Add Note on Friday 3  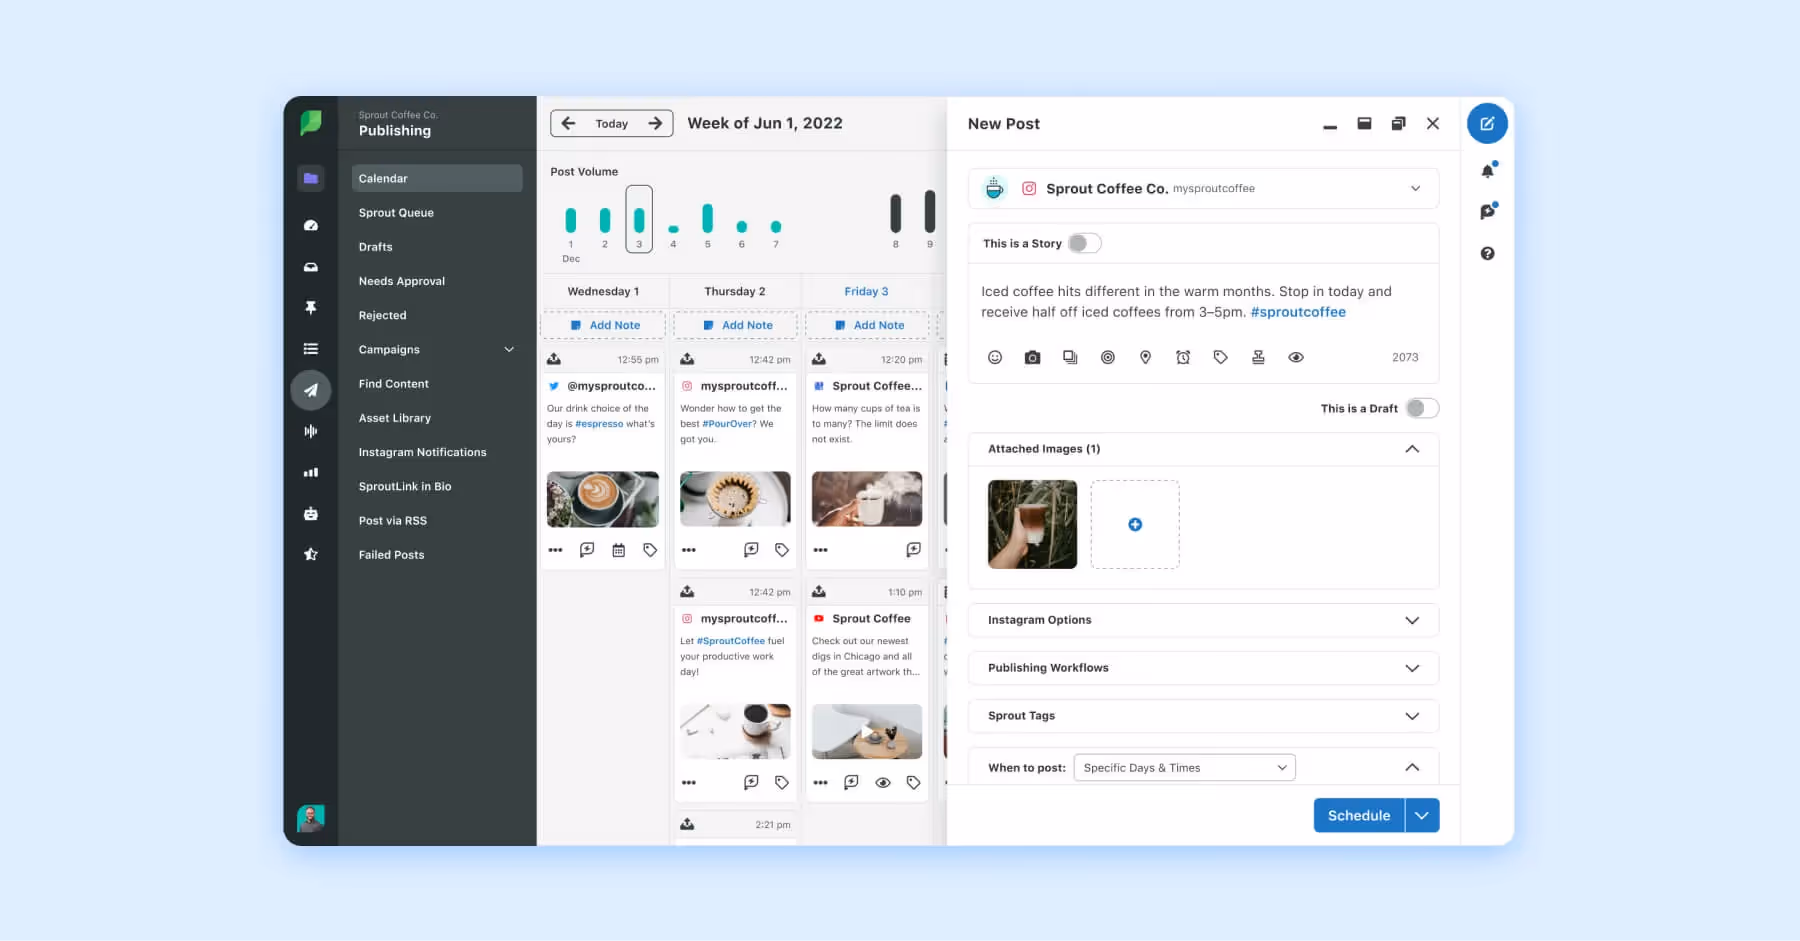pyautogui.click(x=868, y=325)
